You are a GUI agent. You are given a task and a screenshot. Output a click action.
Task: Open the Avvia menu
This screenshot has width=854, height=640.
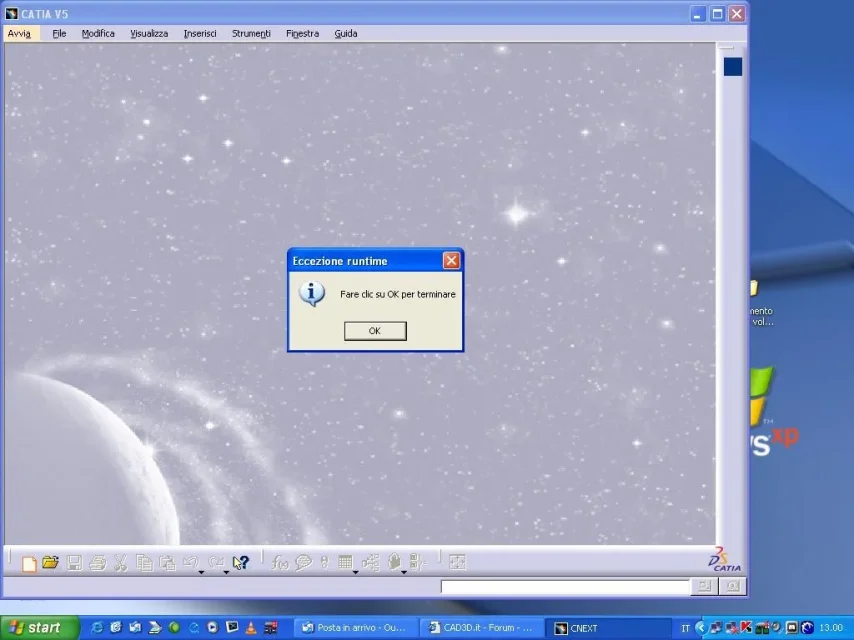click(x=19, y=33)
